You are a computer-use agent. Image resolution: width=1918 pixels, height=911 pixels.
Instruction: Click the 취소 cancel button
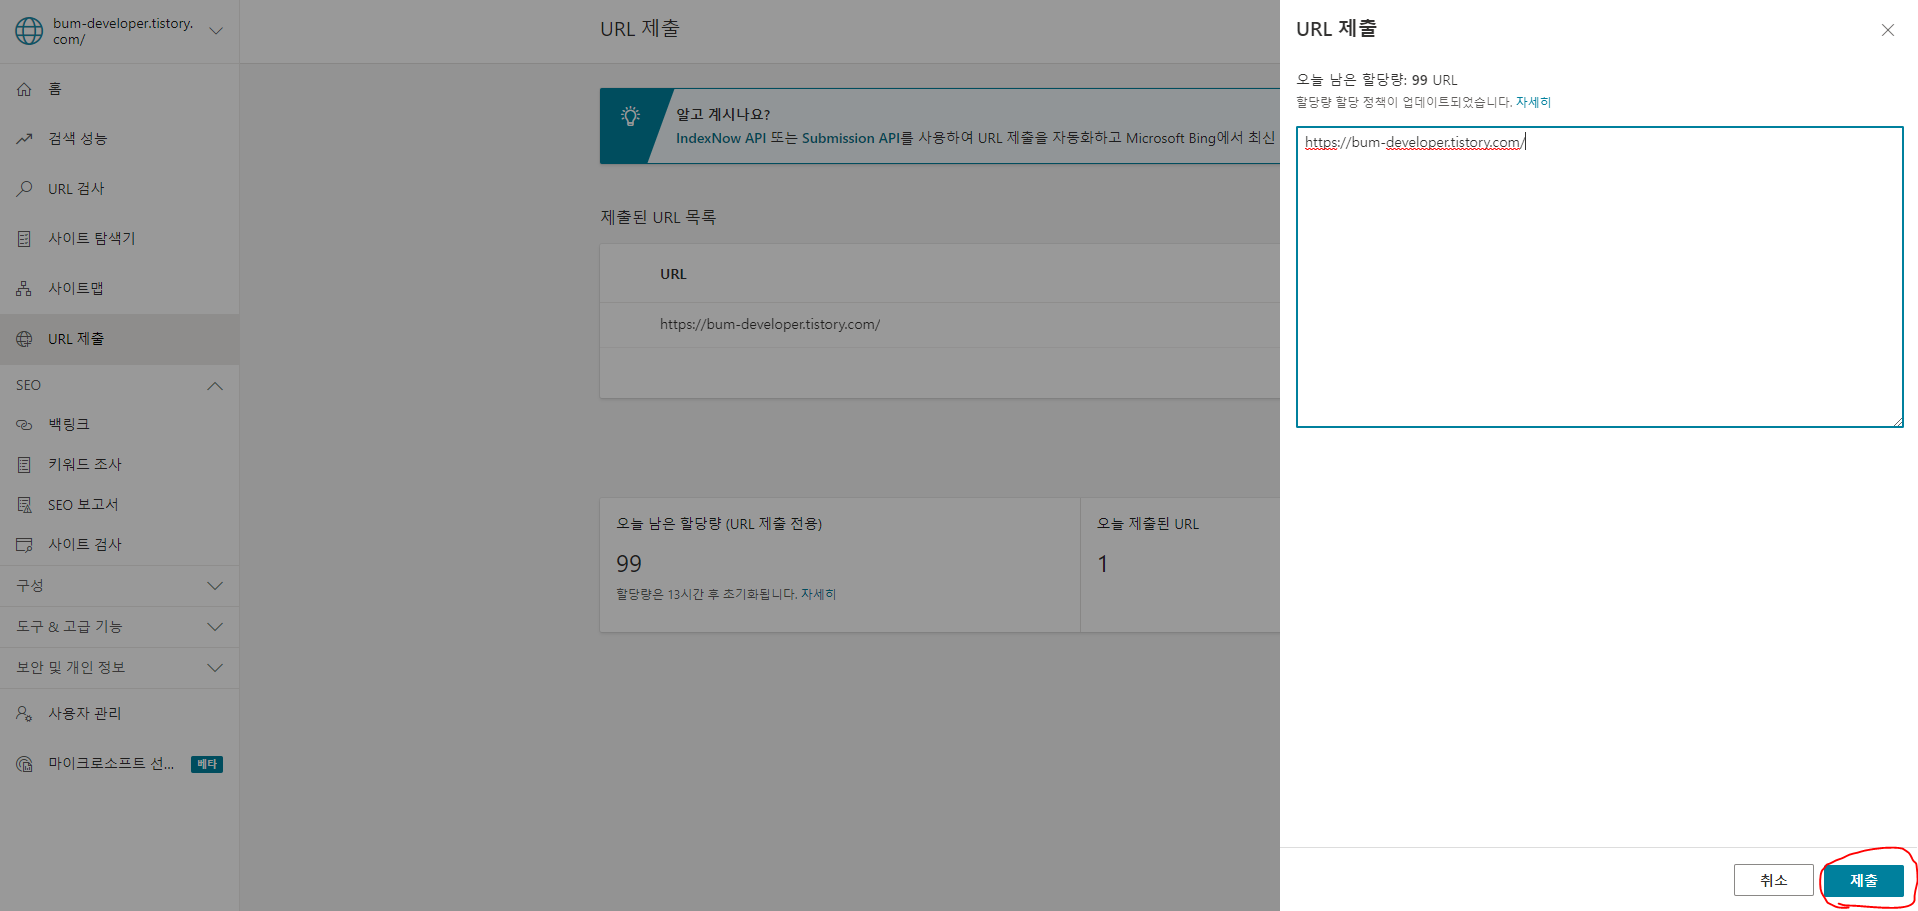point(1774,880)
